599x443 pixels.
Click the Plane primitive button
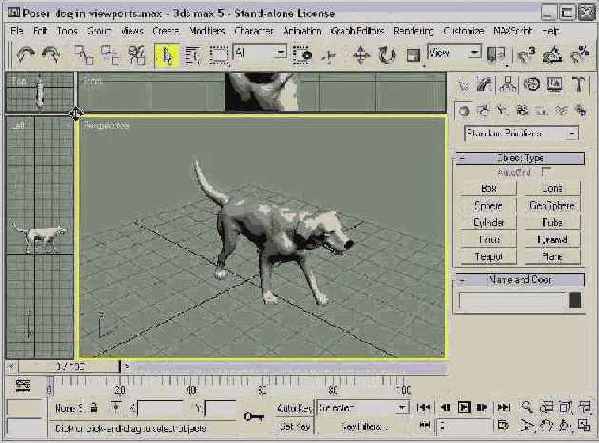(552, 256)
